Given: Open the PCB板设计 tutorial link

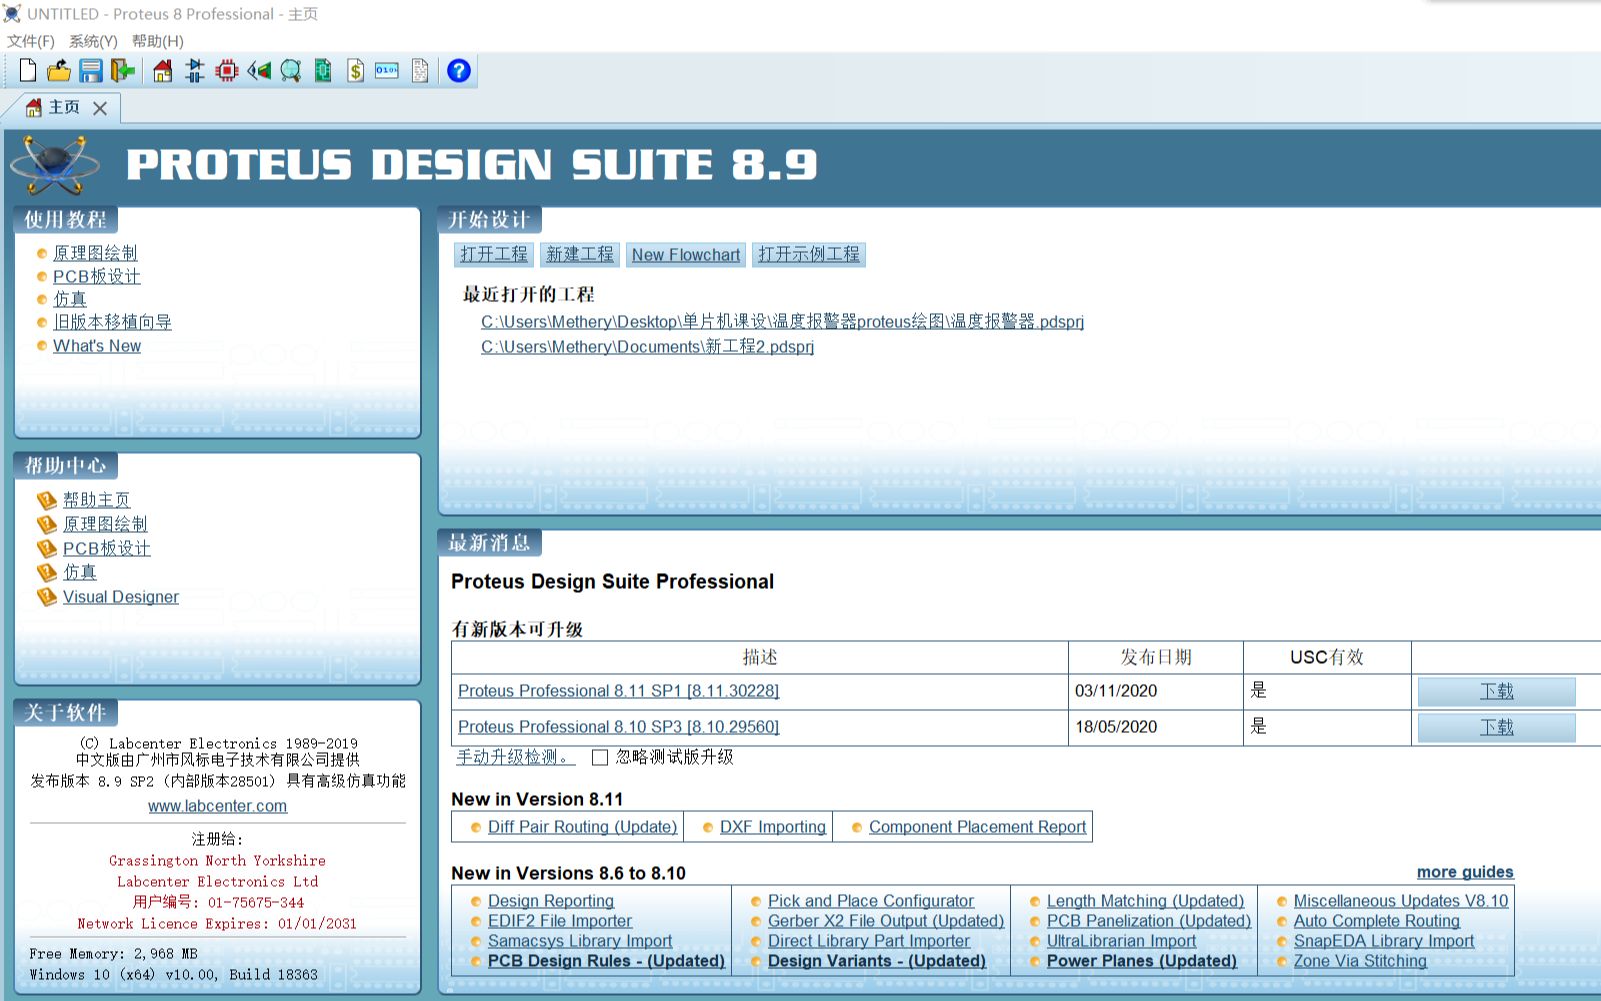Looking at the screenshot, I should 97,276.
